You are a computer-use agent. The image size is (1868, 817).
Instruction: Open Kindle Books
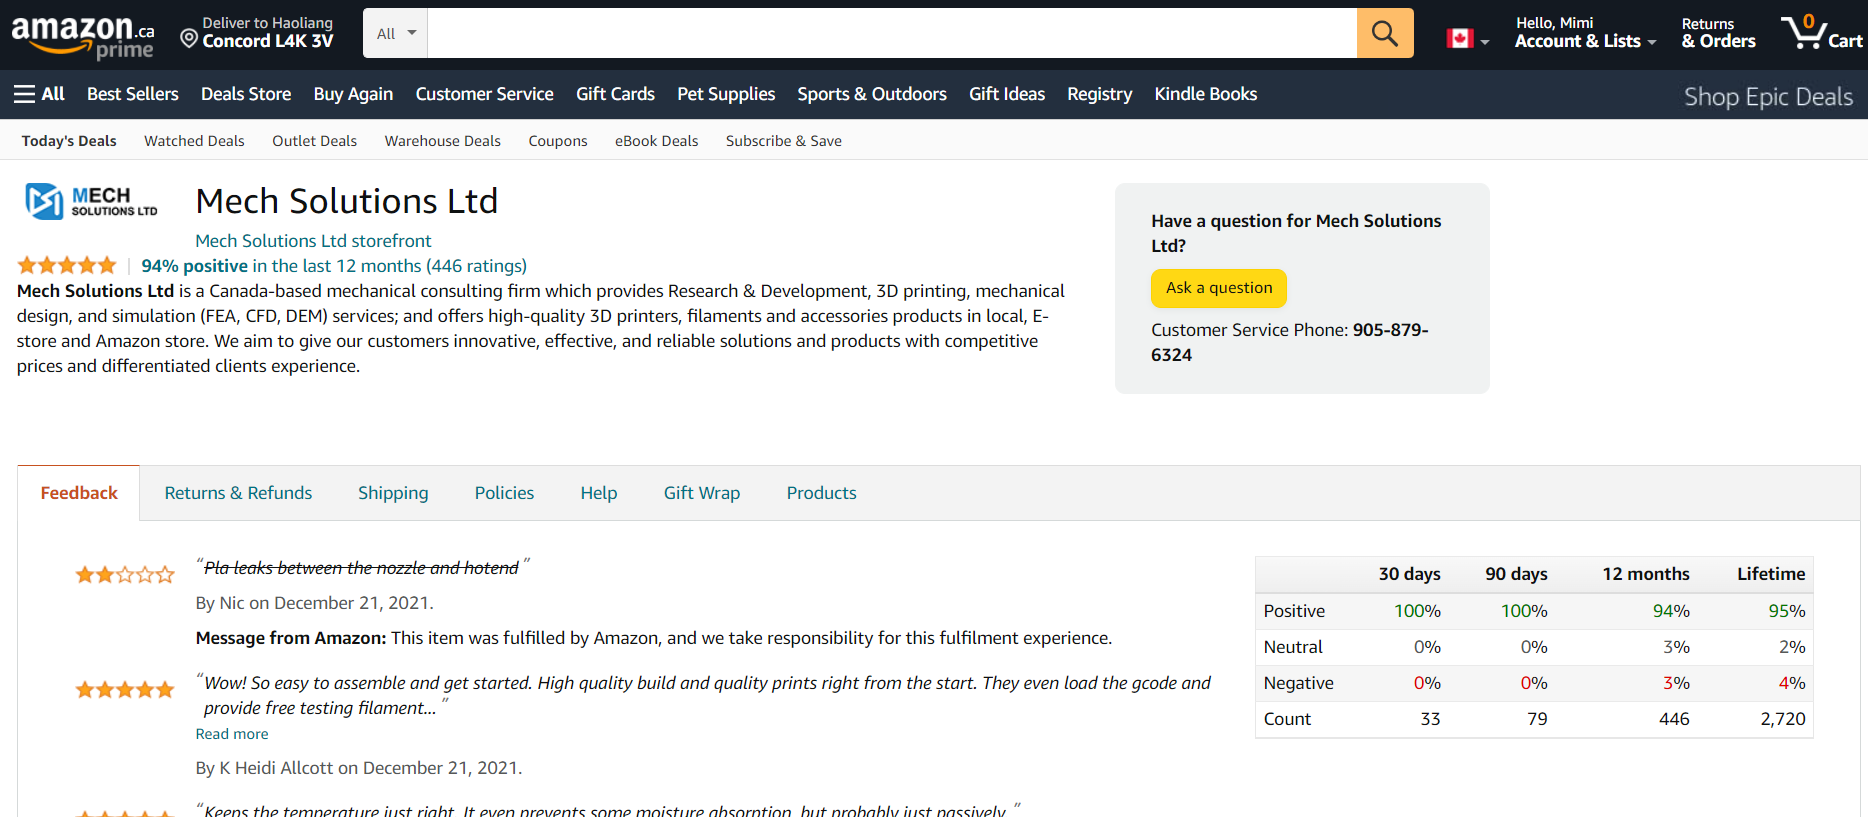pos(1206,94)
